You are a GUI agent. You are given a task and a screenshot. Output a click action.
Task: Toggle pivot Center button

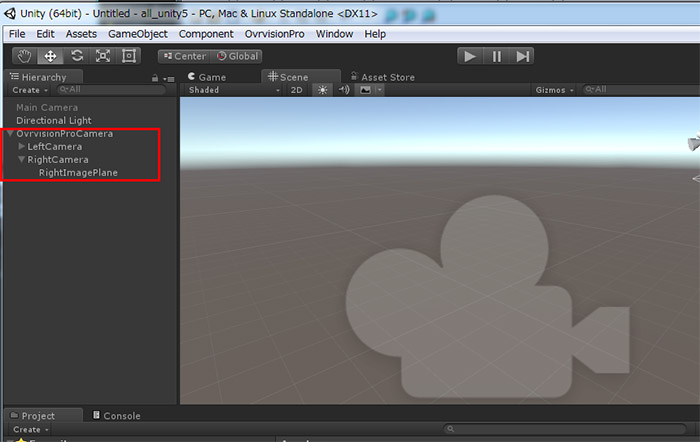pyautogui.click(x=184, y=56)
